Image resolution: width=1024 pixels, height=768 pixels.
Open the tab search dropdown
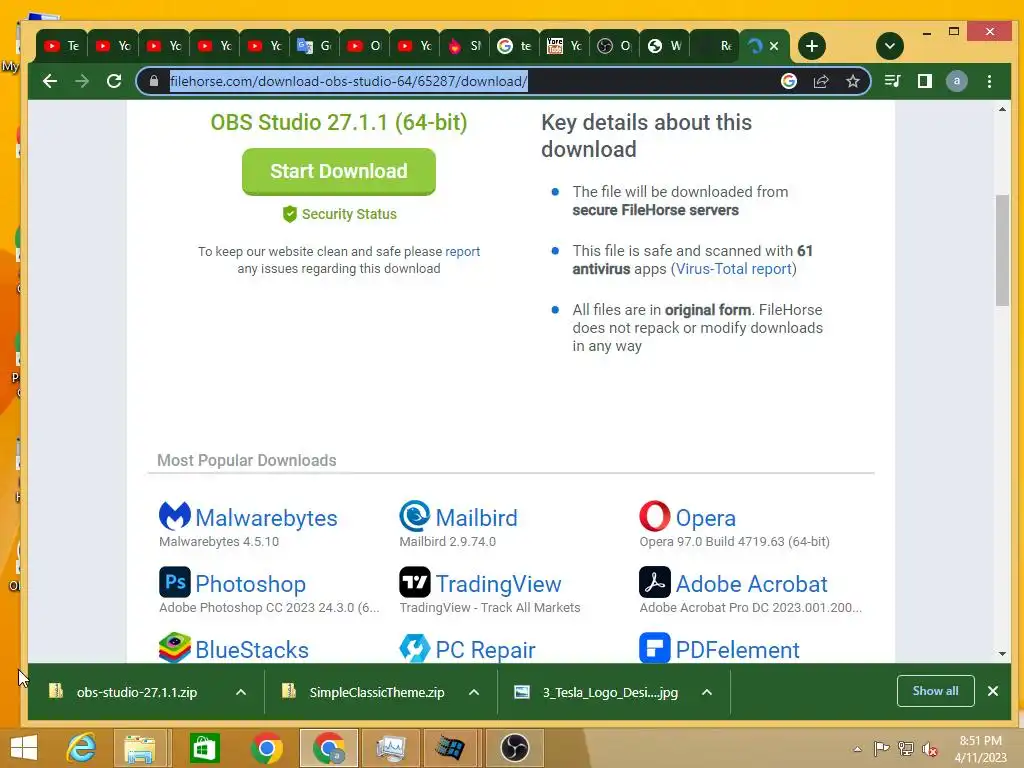(889, 46)
